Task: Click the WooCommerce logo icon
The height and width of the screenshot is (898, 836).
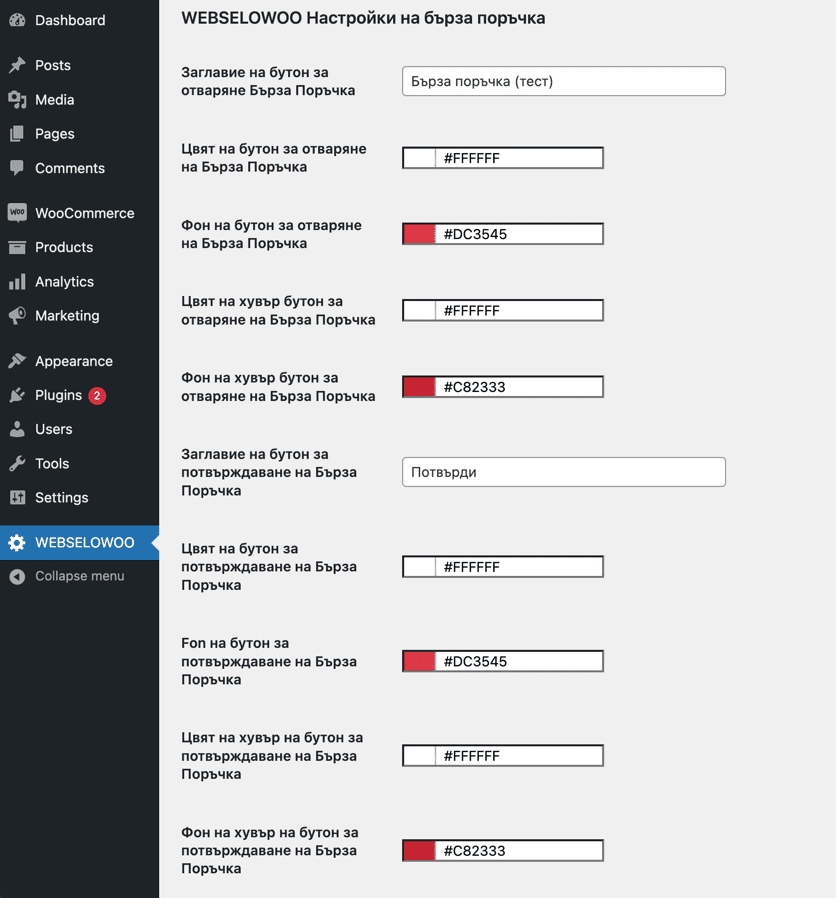Action: pos(17,213)
